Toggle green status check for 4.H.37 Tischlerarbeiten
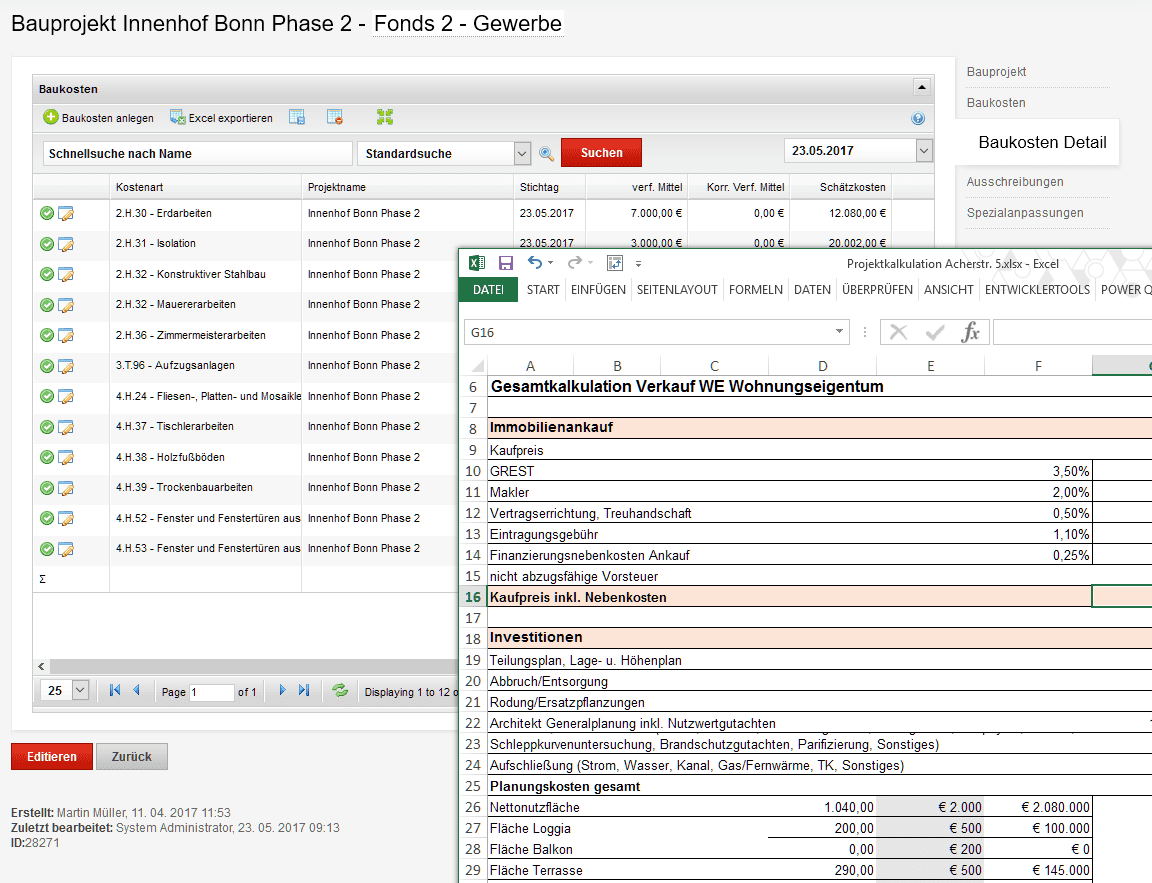The width and height of the screenshot is (1152, 883). (x=47, y=427)
